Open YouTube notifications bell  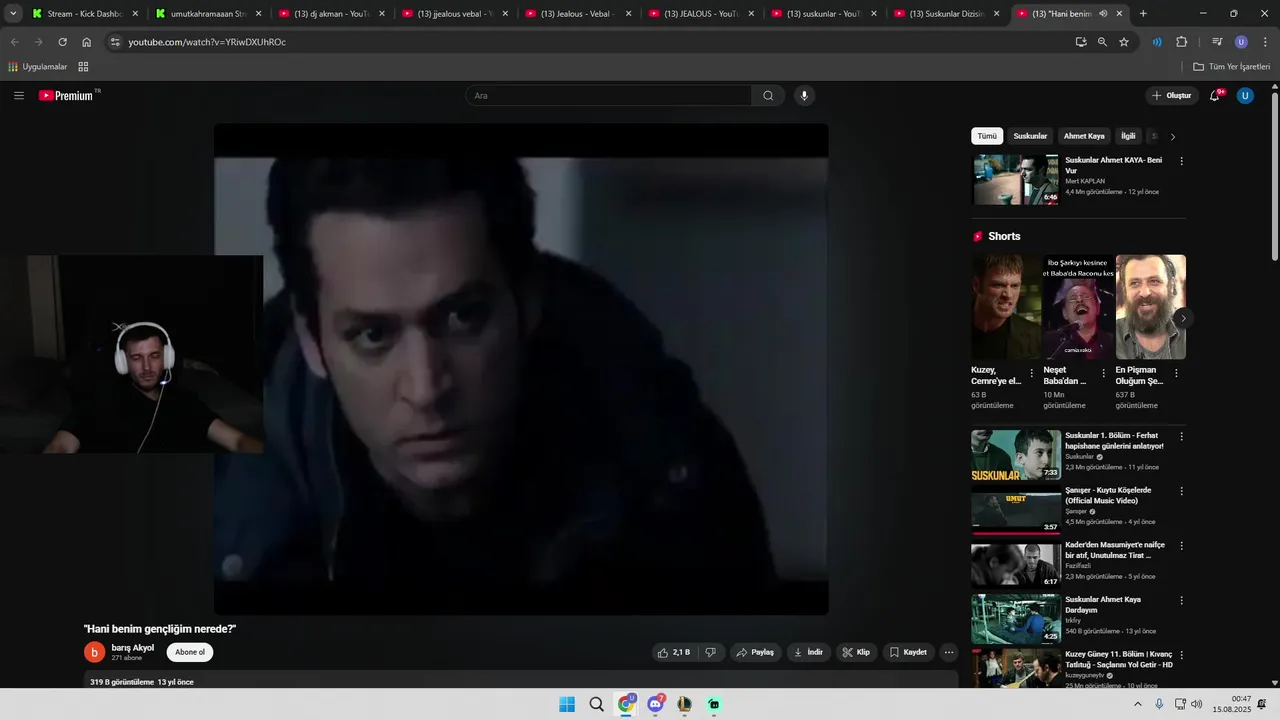point(1215,95)
